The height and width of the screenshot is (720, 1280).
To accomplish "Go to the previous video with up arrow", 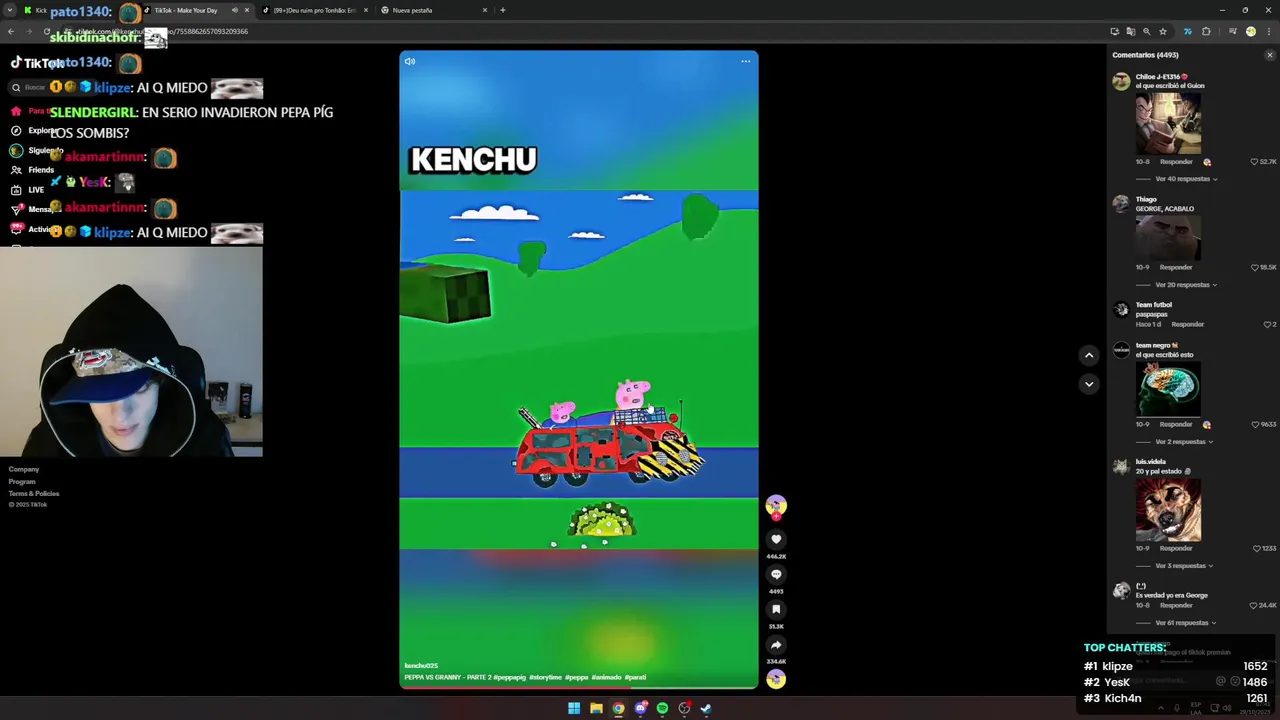I will pyautogui.click(x=1089, y=355).
